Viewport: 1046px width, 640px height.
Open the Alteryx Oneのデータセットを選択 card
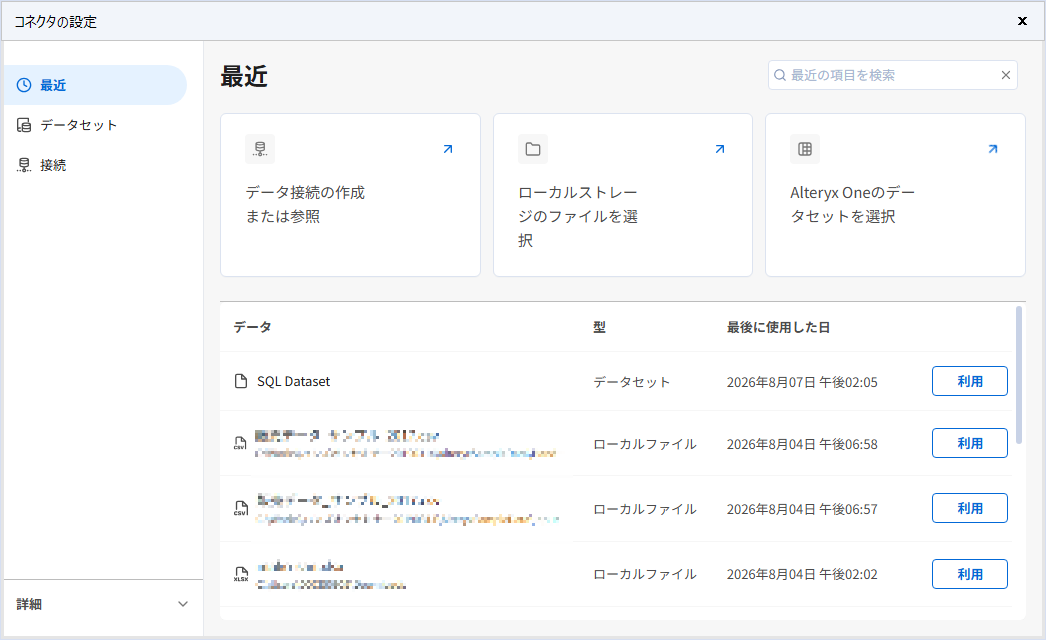(x=895, y=195)
